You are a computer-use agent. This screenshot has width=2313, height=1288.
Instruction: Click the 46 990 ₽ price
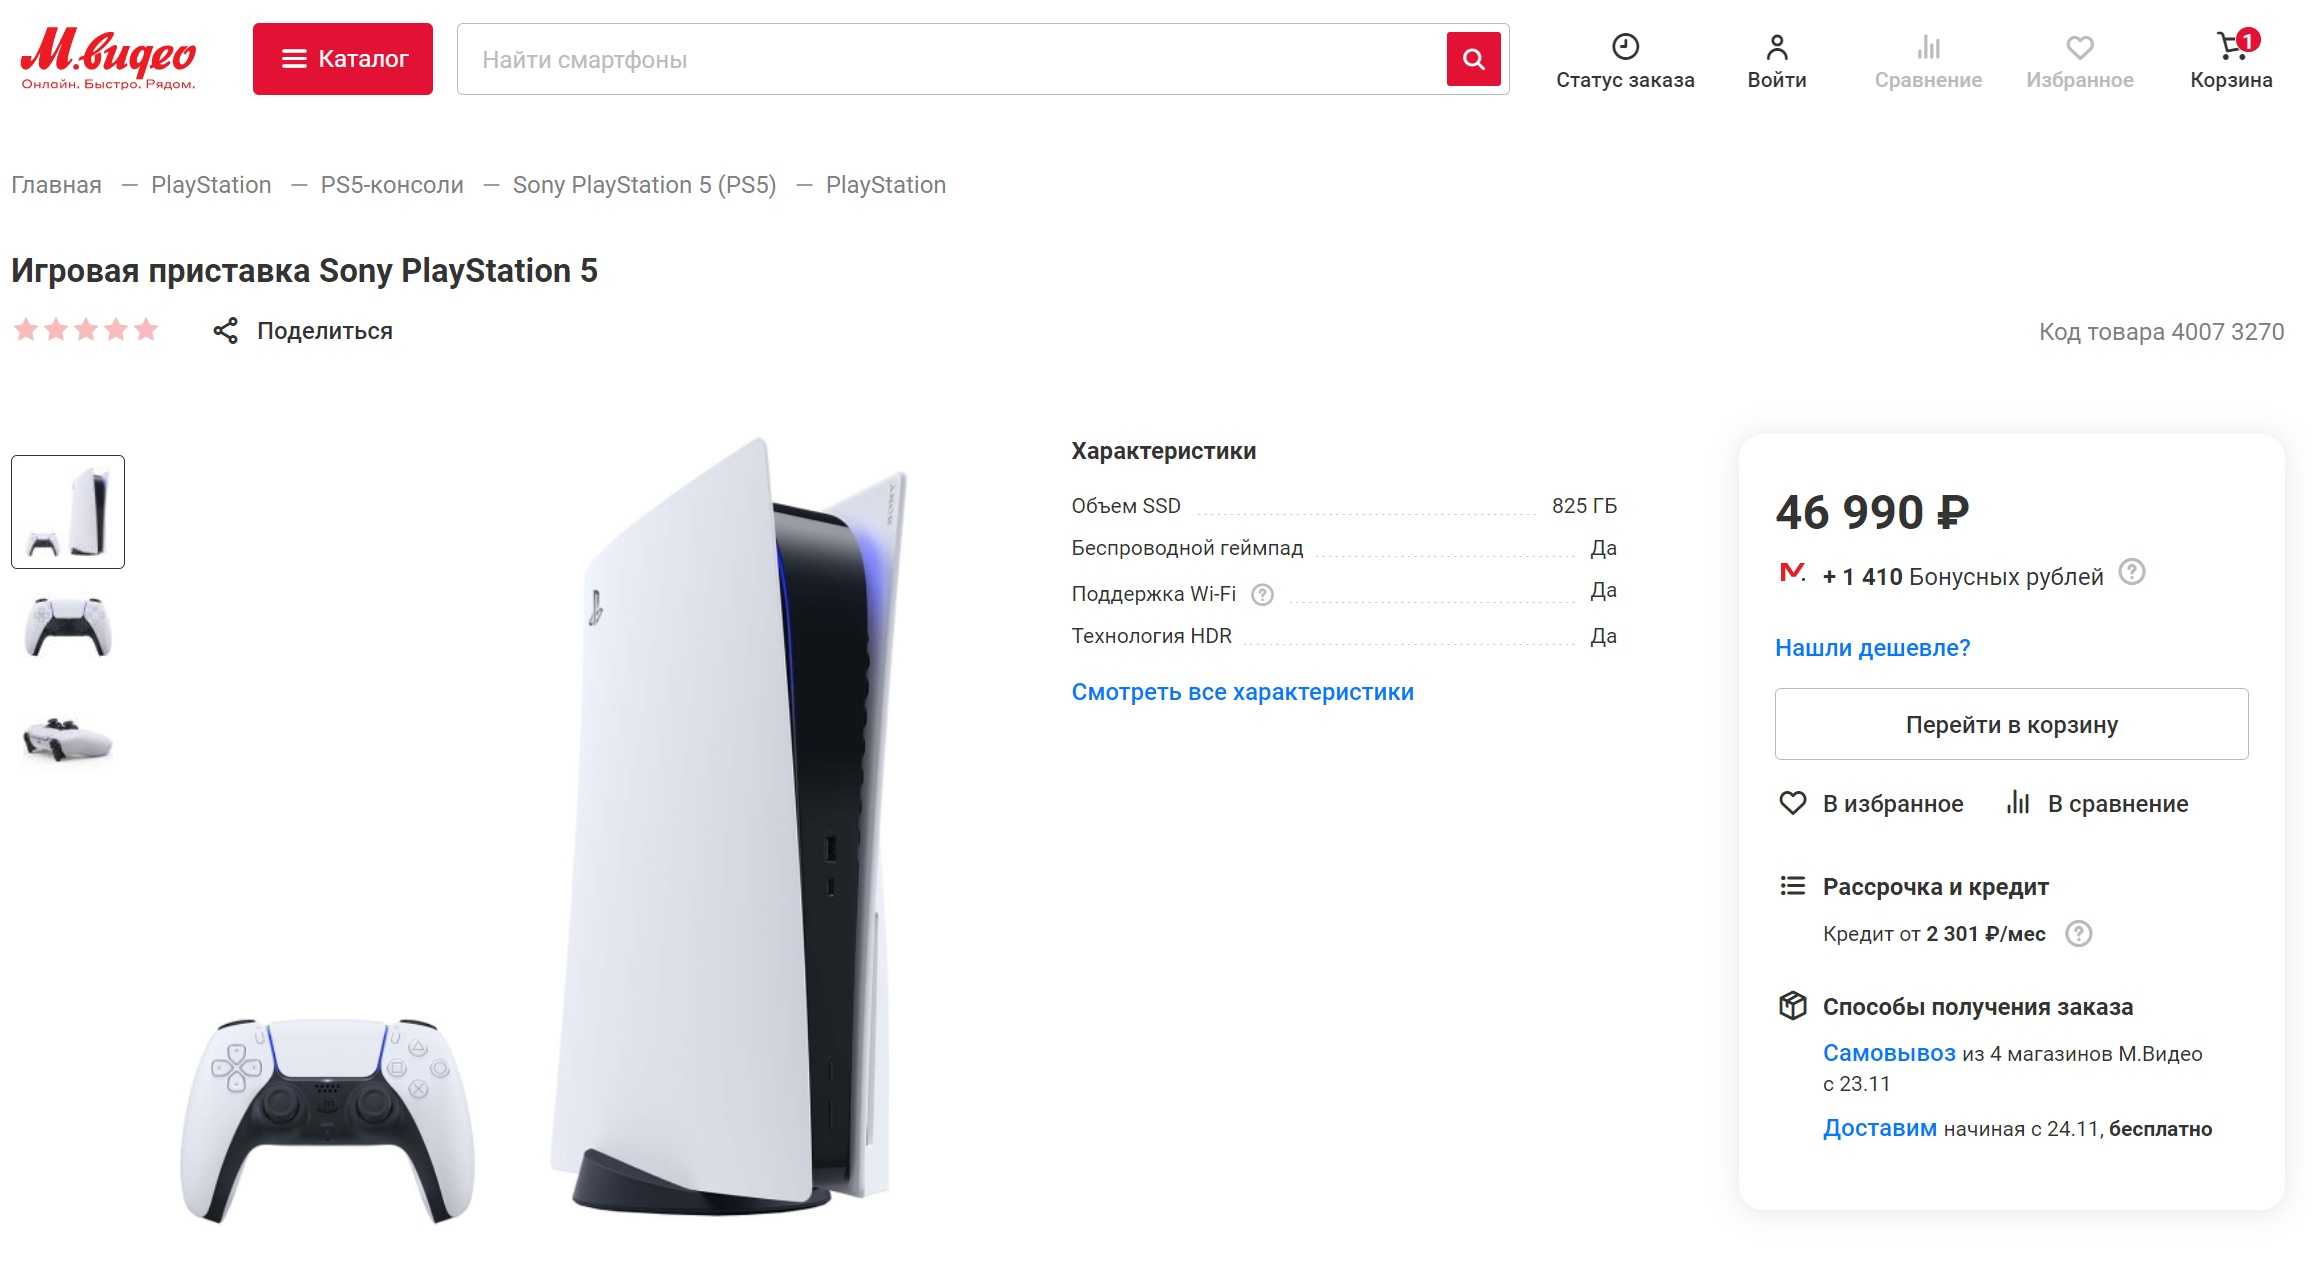pos(1872,513)
